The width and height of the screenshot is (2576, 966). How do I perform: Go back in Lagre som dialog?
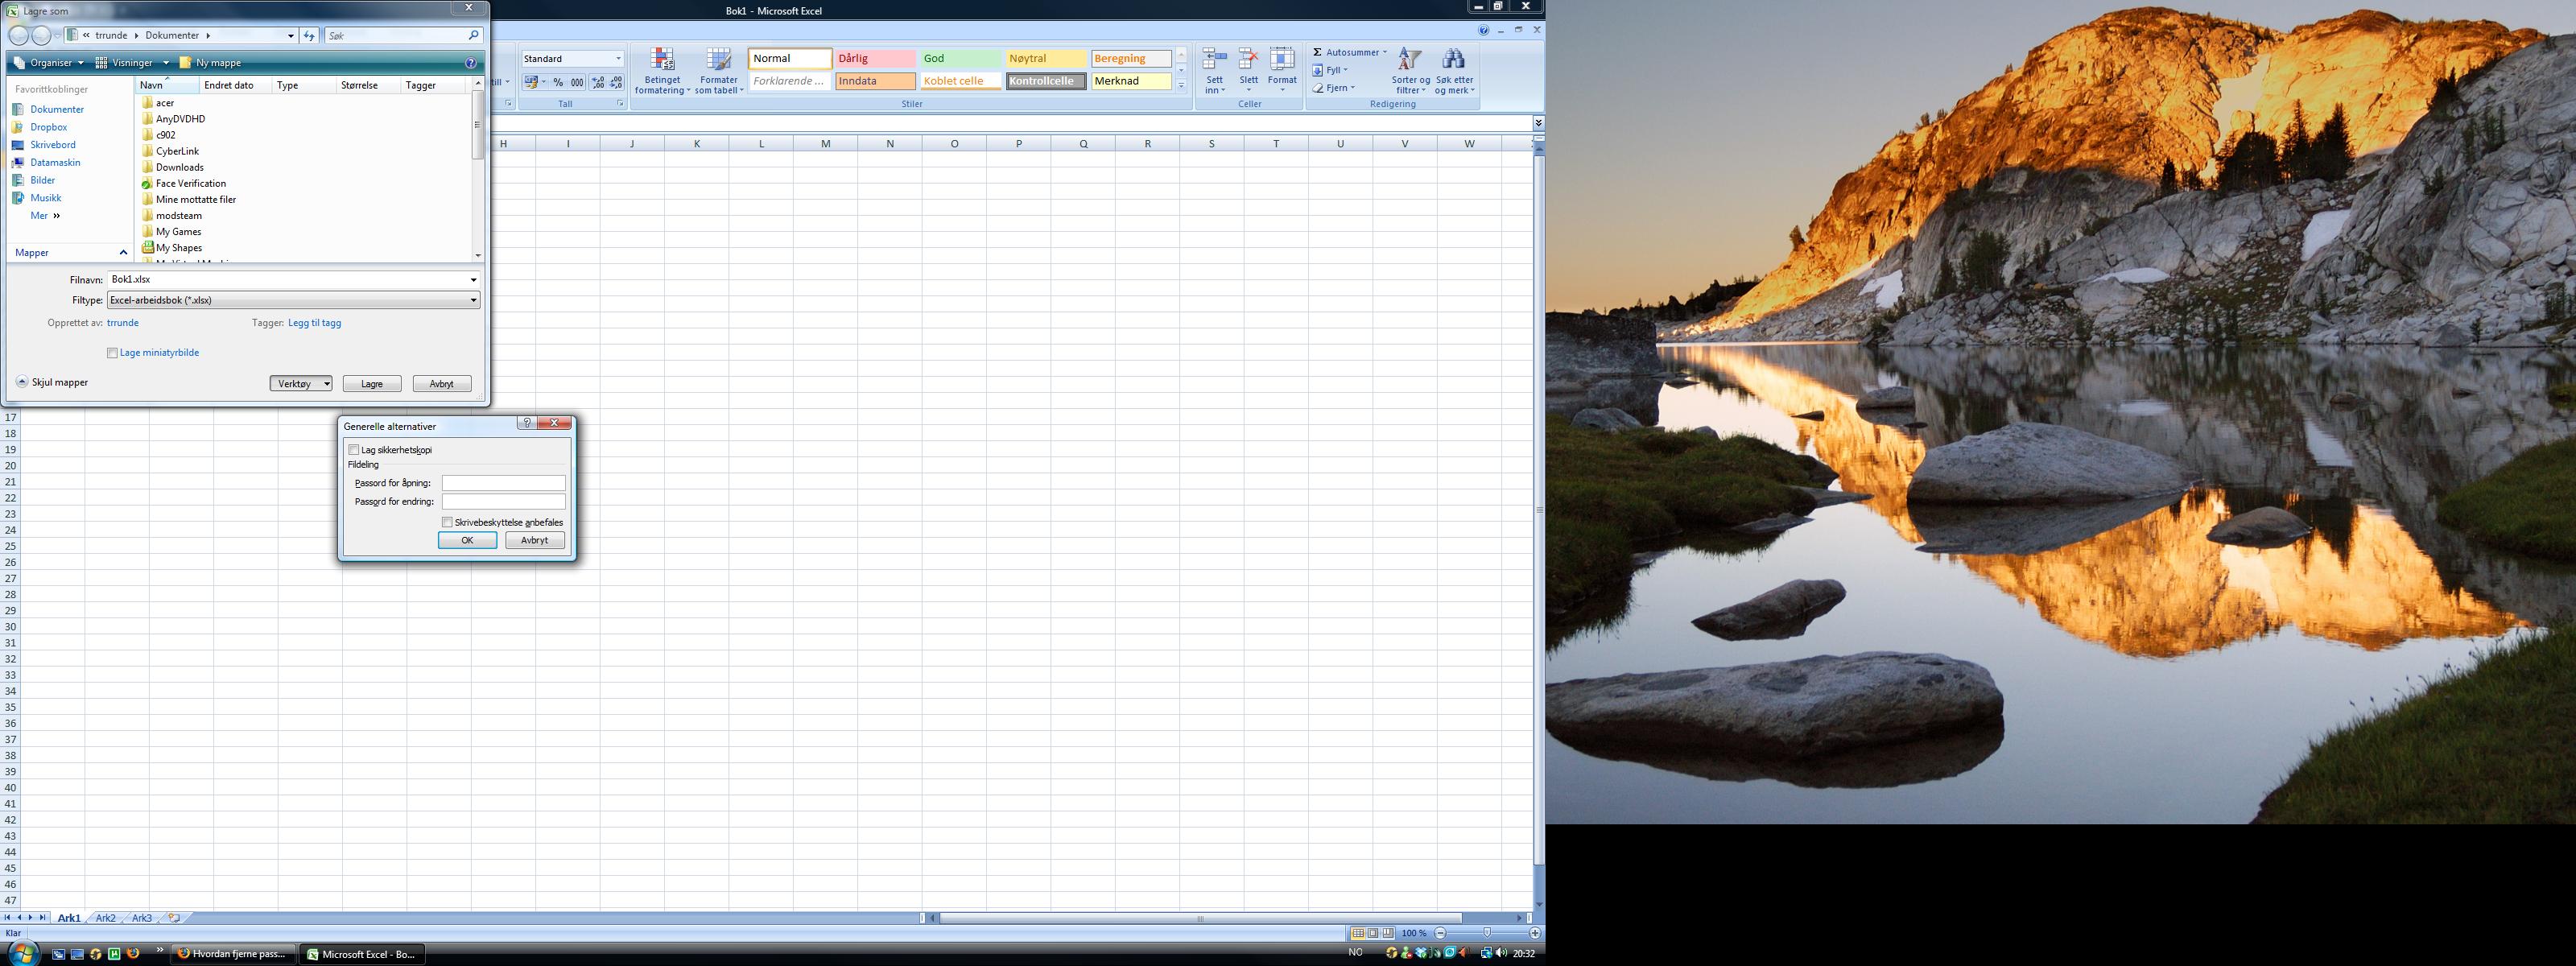point(18,35)
